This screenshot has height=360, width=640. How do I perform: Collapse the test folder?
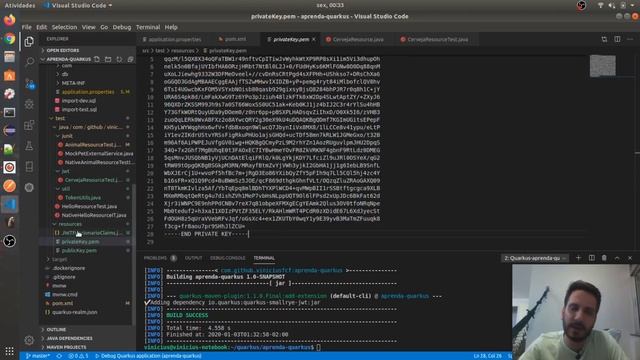click(60, 118)
